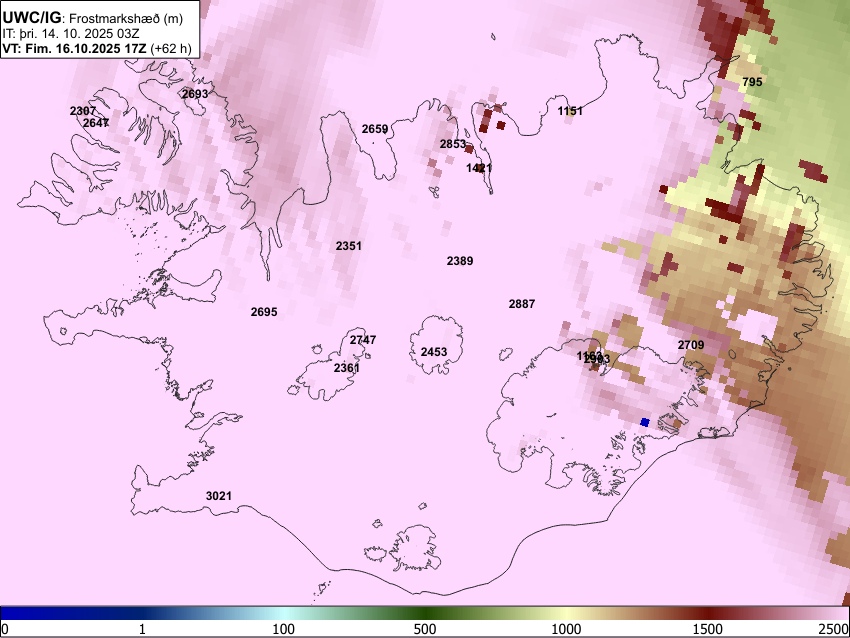Click the 1 label on the color scale
This screenshot has width=850, height=638.
pos(142,629)
